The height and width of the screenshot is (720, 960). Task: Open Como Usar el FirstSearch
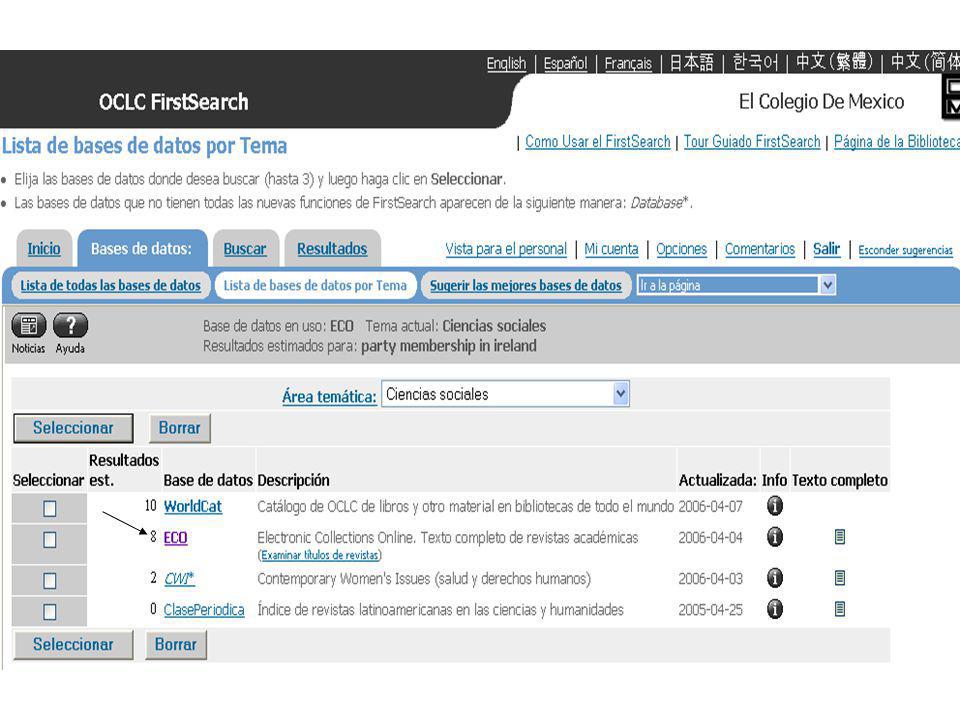598,141
